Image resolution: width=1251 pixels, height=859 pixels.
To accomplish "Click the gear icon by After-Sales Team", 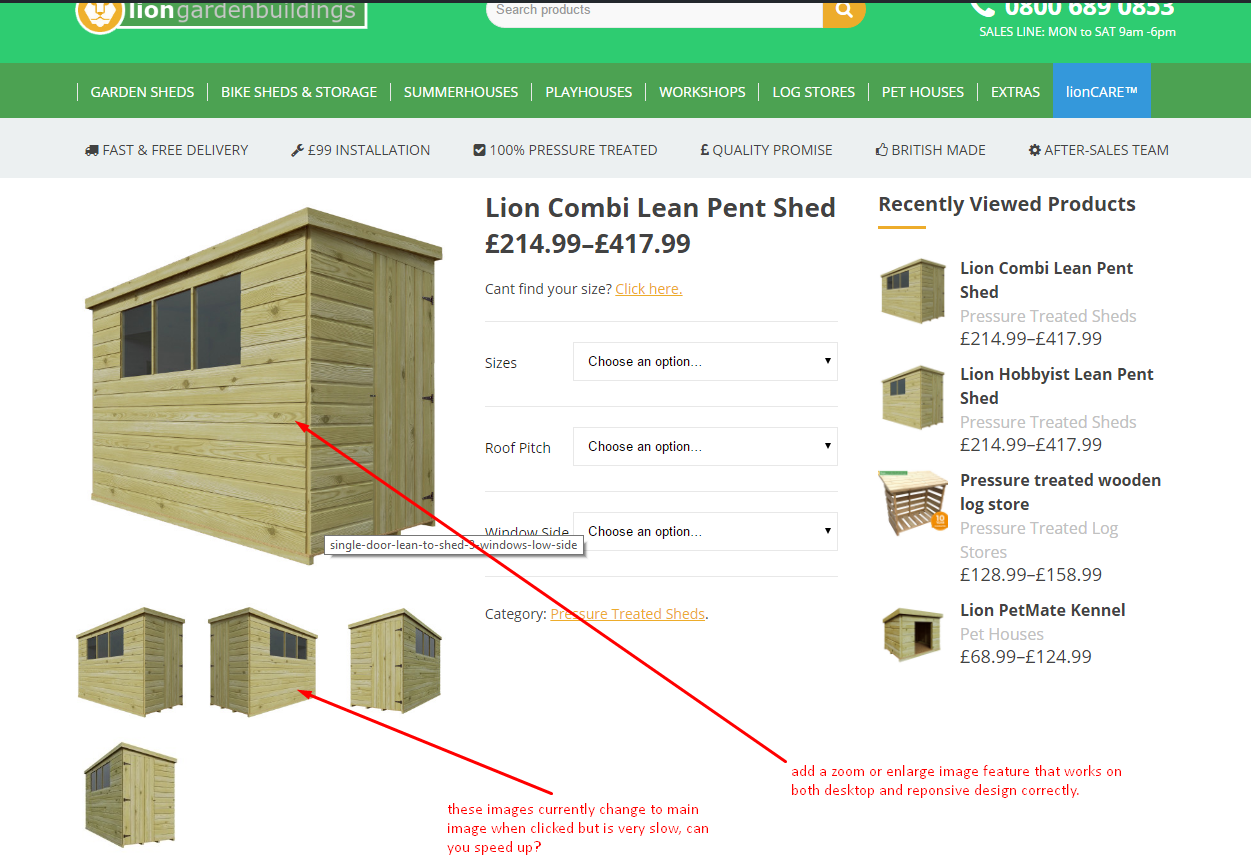I will pos(1035,150).
